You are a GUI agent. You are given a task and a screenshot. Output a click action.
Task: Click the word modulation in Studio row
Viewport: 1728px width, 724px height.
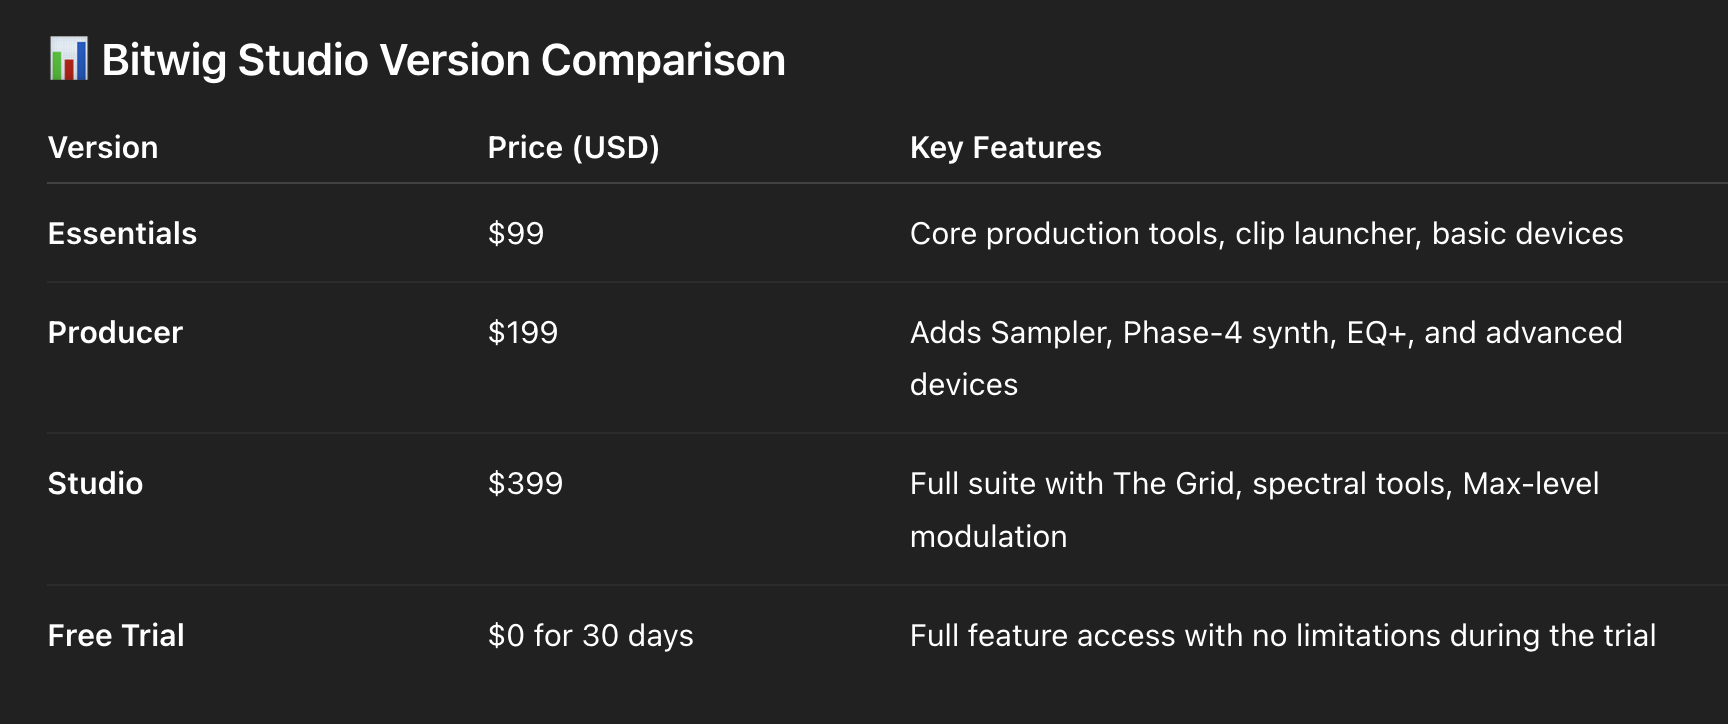click(x=988, y=537)
